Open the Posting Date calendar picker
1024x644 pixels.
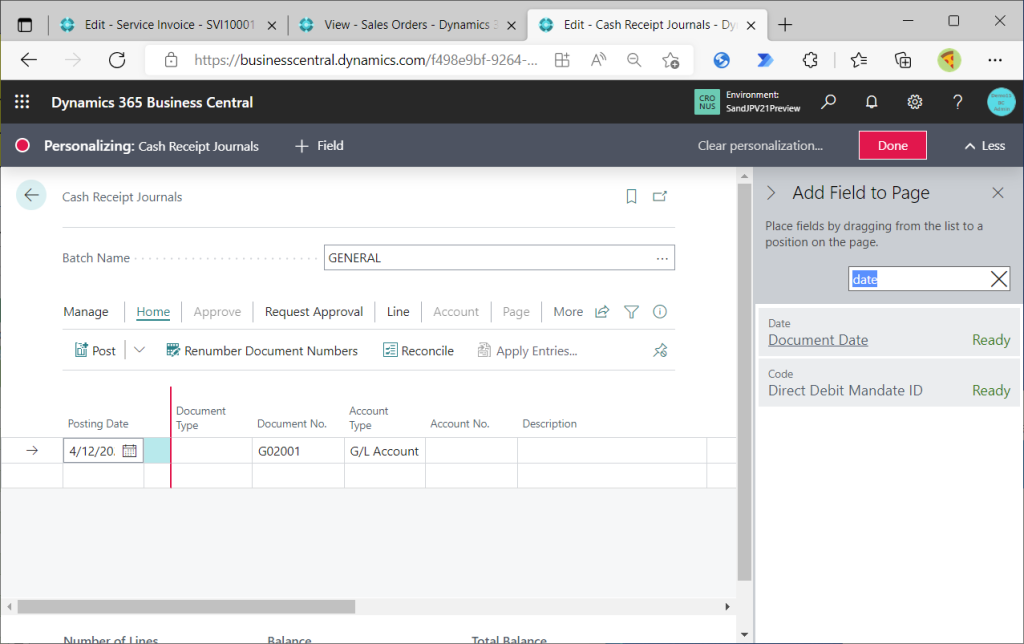(x=129, y=451)
